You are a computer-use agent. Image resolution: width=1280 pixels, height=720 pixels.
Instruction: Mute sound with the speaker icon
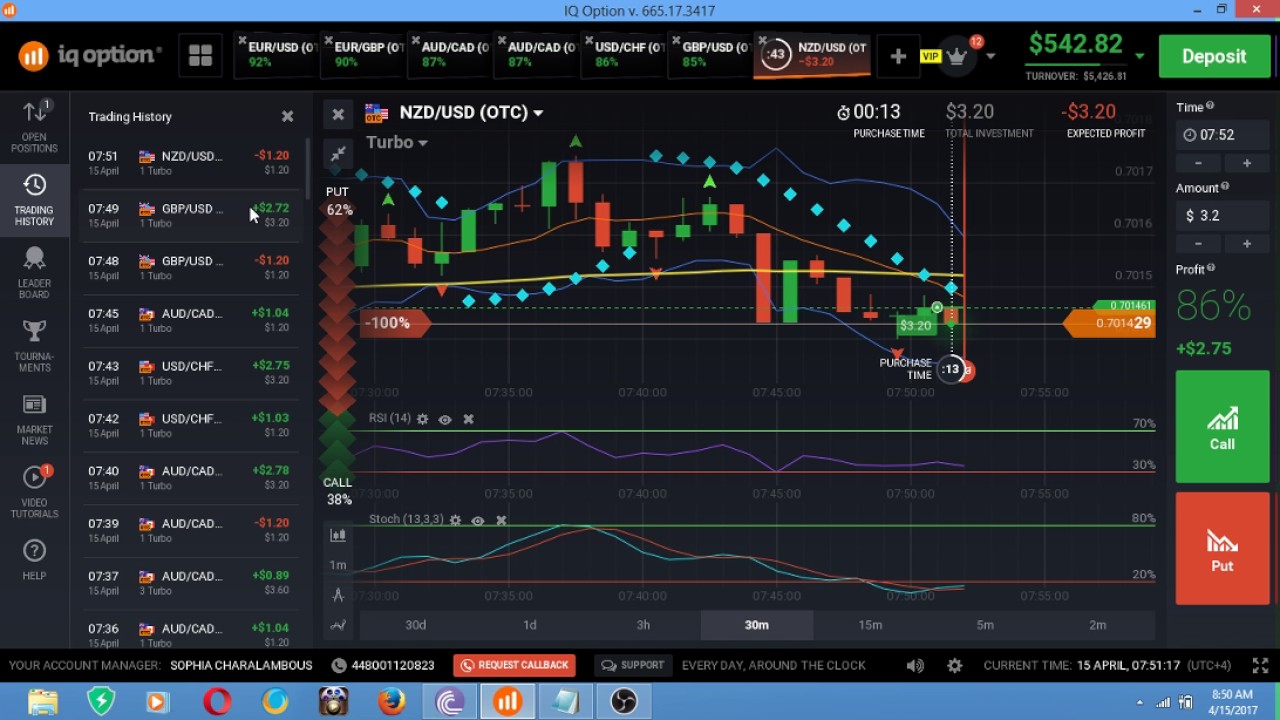point(915,665)
